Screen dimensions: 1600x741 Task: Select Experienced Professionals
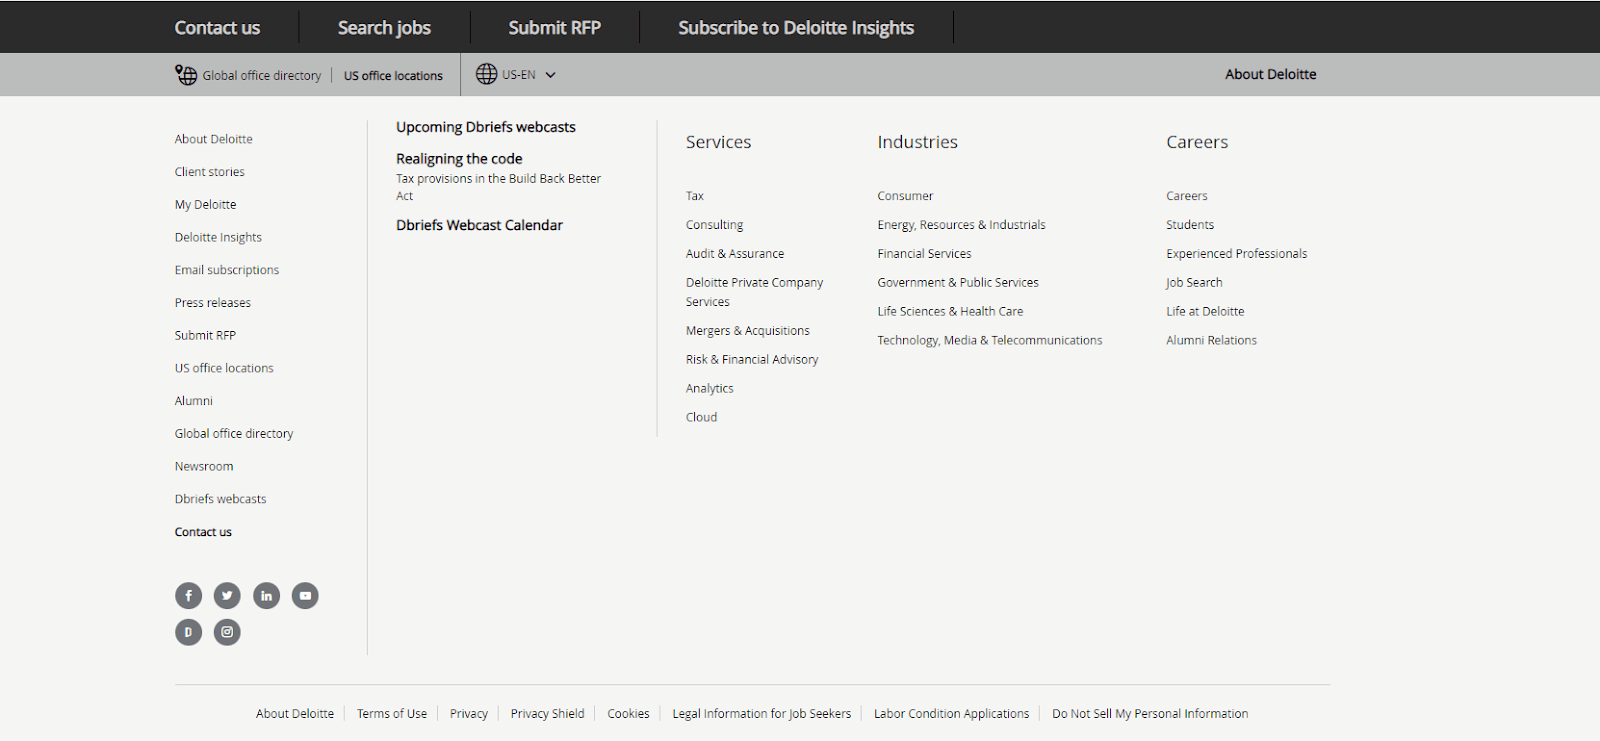[x=1236, y=254]
